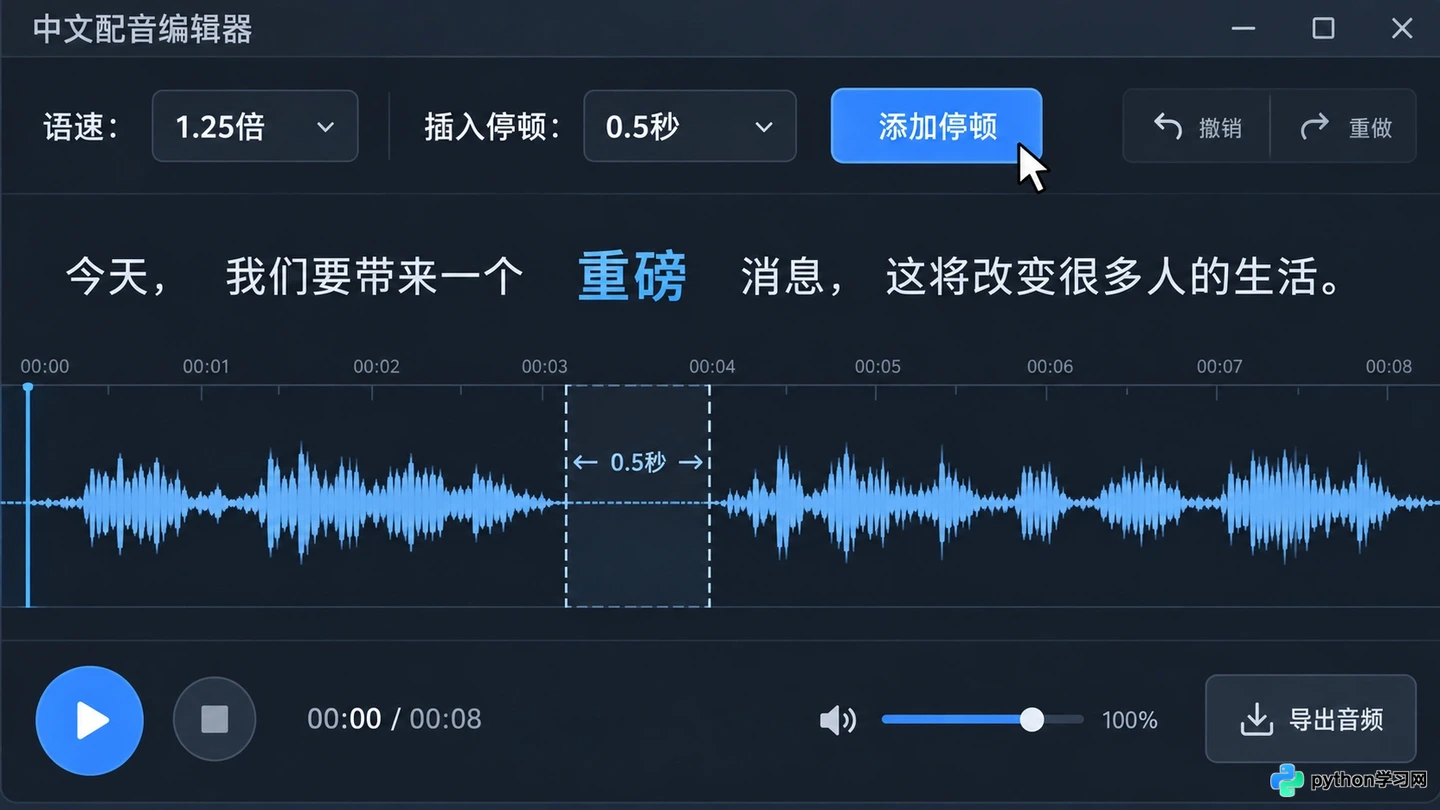Click the phrase 这将改变很多人的生活。
The height and width of the screenshot is (810, 1440).
[x=1115, y=278]
